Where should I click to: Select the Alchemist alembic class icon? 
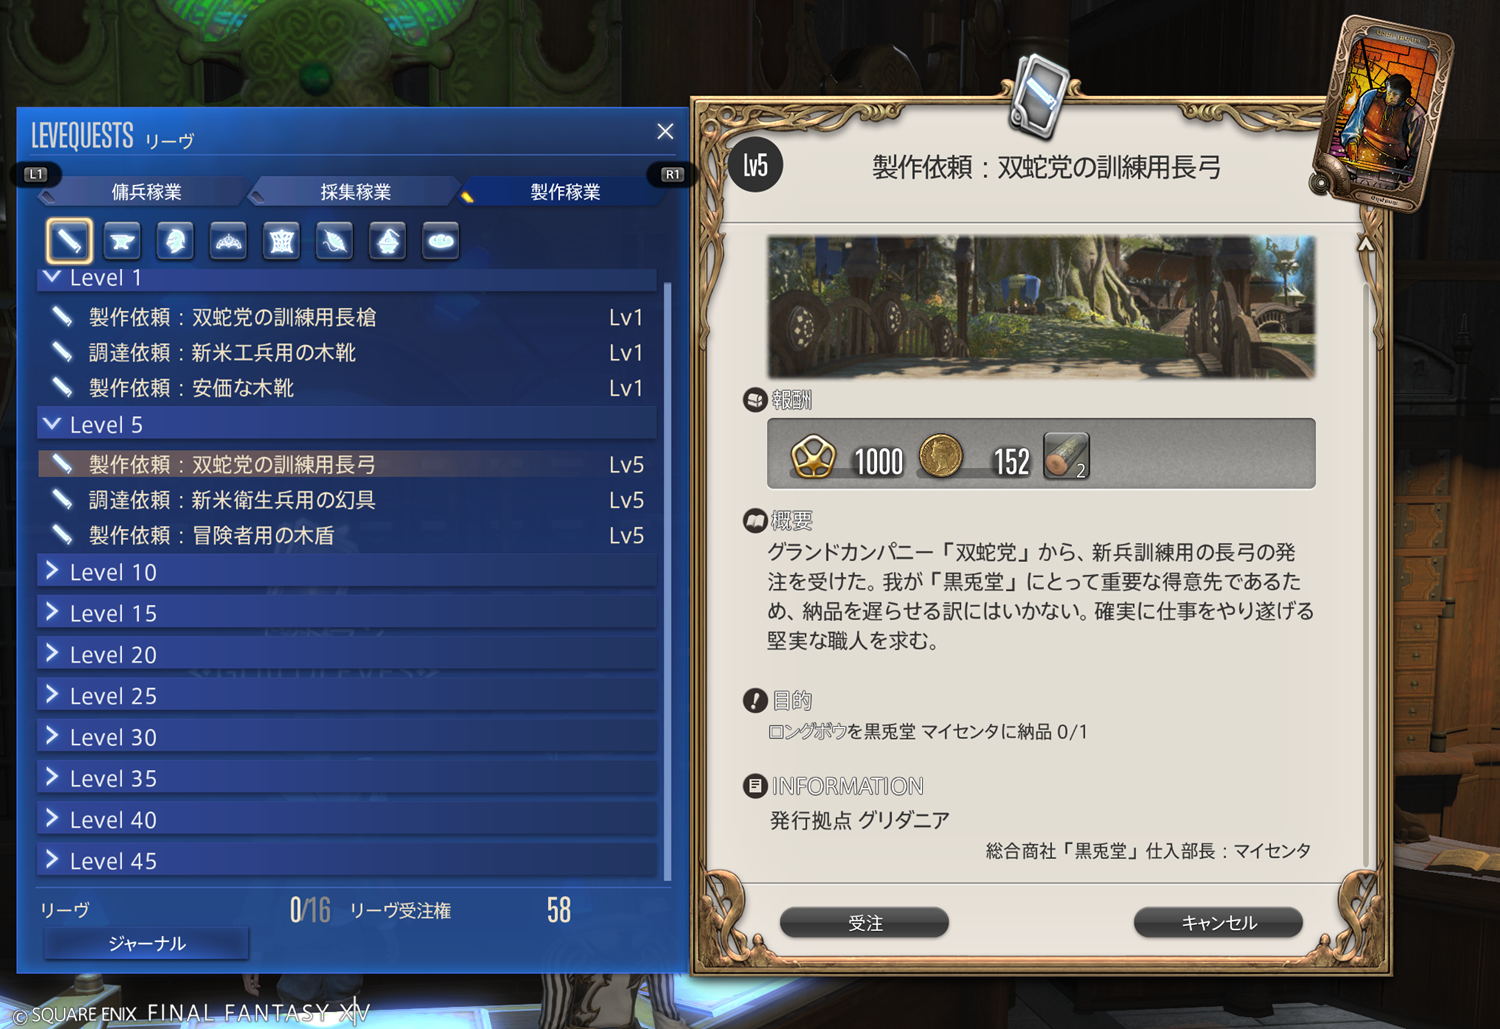(388, 241)
